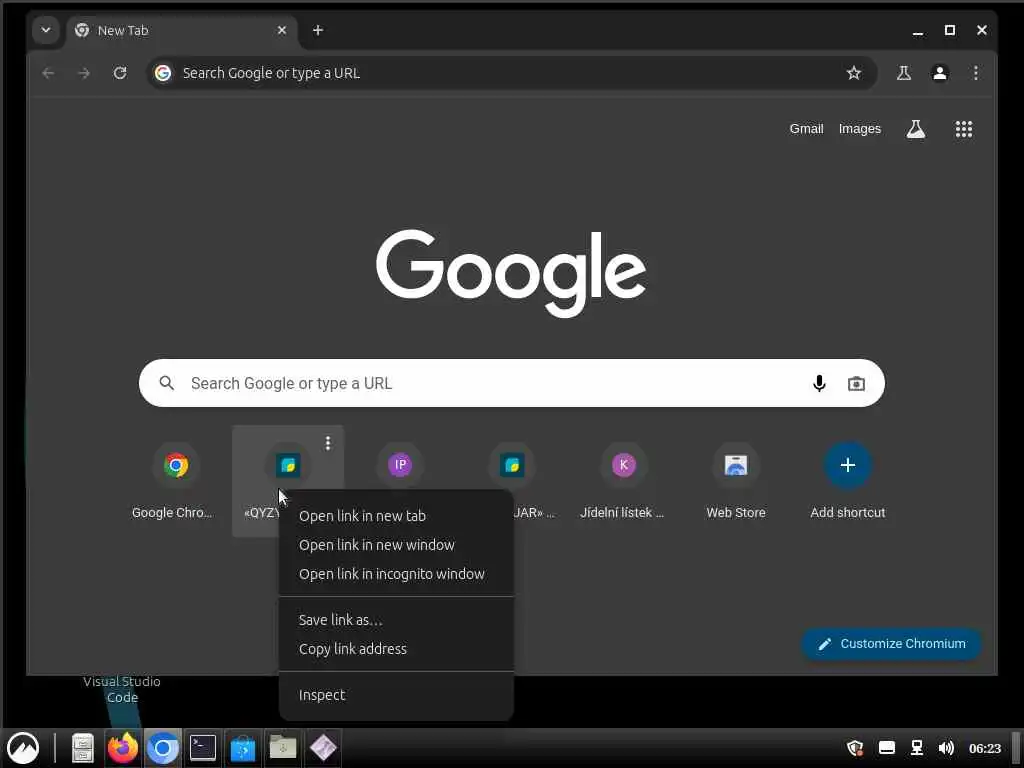The height and width of the screenshot is (768, 1024).
Task: Open Search Labs flask on page
Action: pos(916,129)
